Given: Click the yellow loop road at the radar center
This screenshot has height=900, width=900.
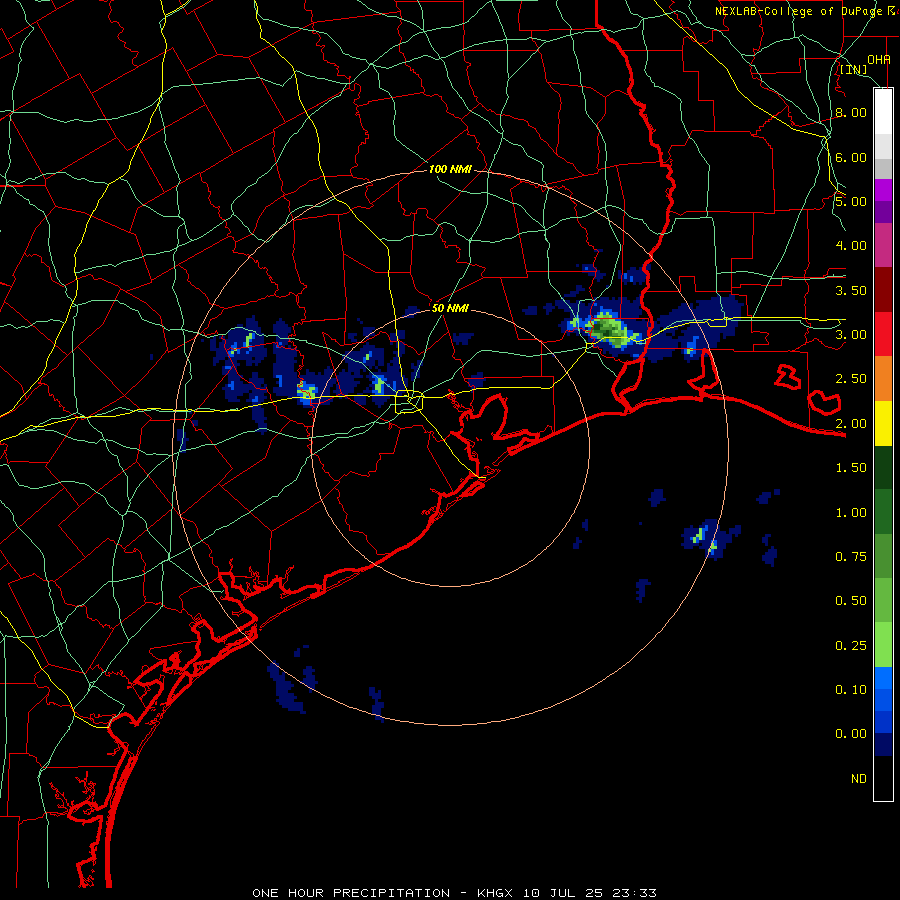Looking at the screenshot, I should click(x=409, y=401).
